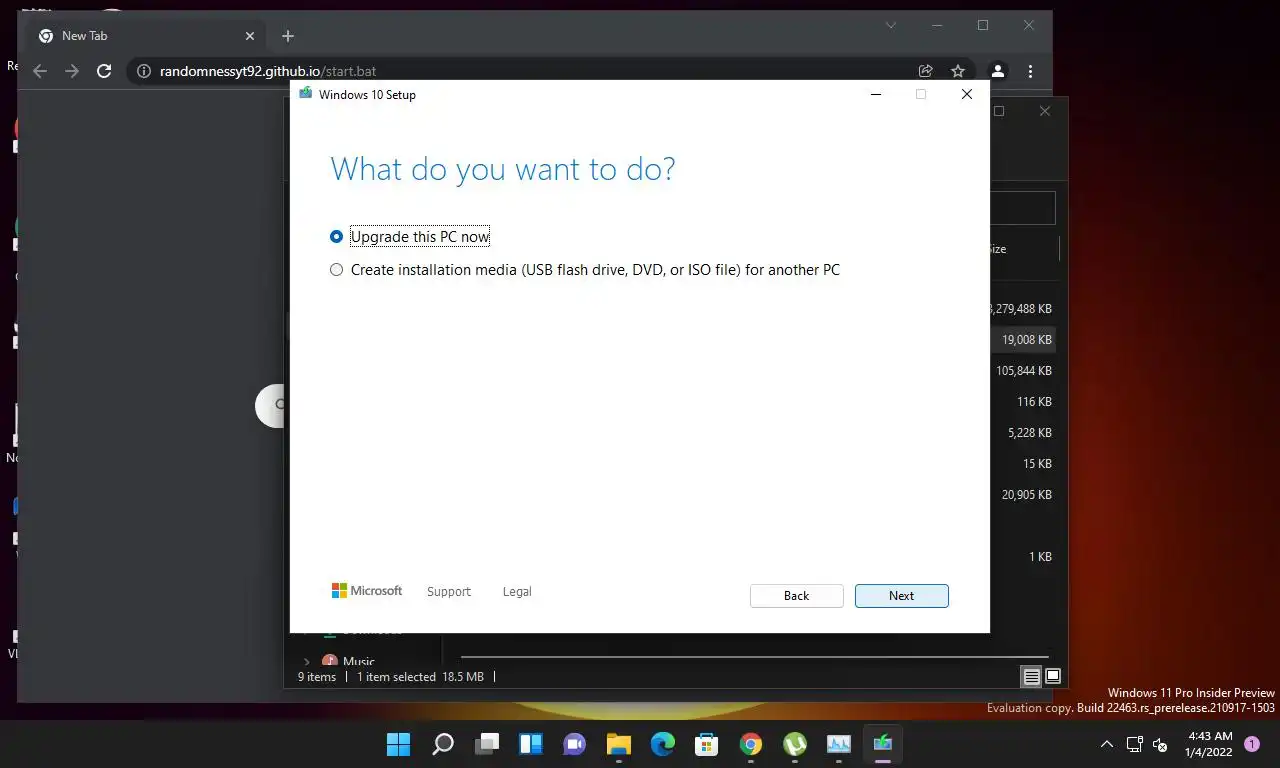View site information icon in address bar
1280x768 pixels.
tap(143, 71)
